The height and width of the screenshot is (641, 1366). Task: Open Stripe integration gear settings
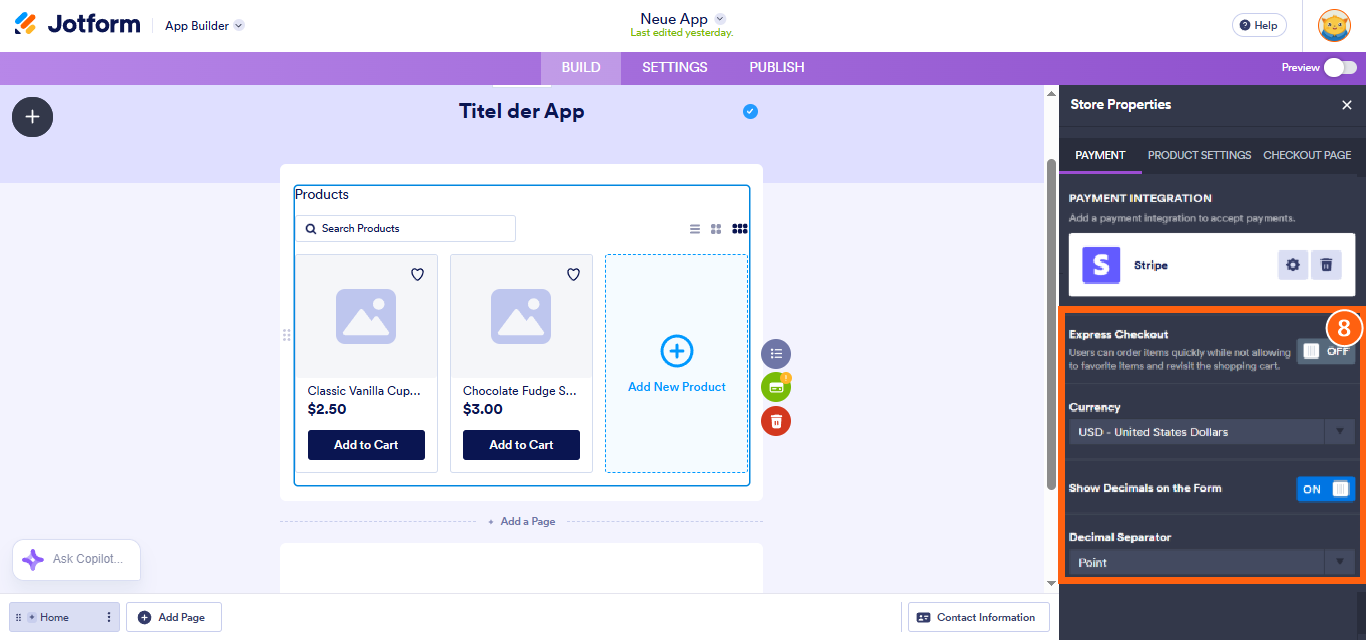(1293, 265)
